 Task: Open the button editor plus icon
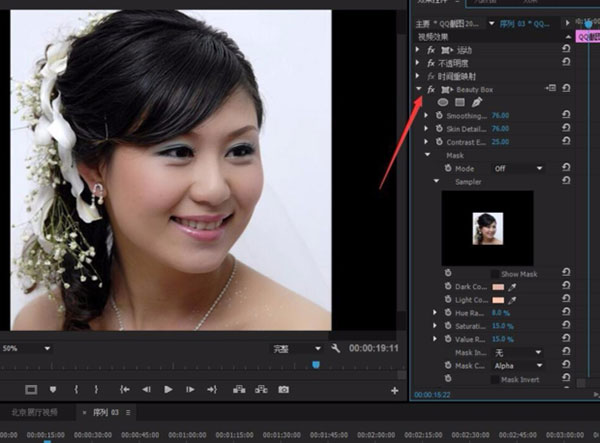tap(394, 390)
